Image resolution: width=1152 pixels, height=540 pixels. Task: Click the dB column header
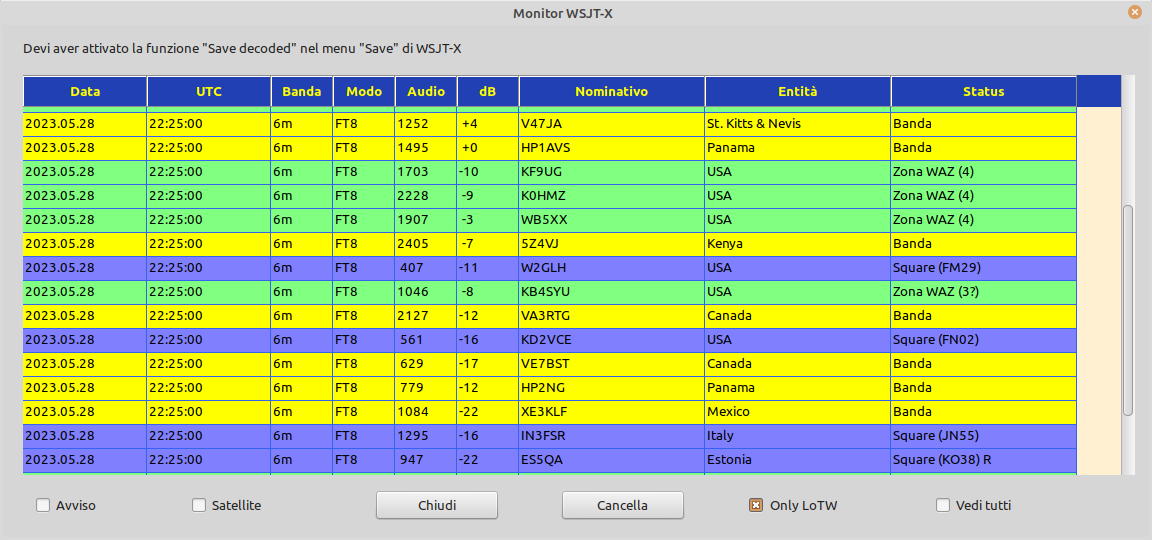click(488, 92)
